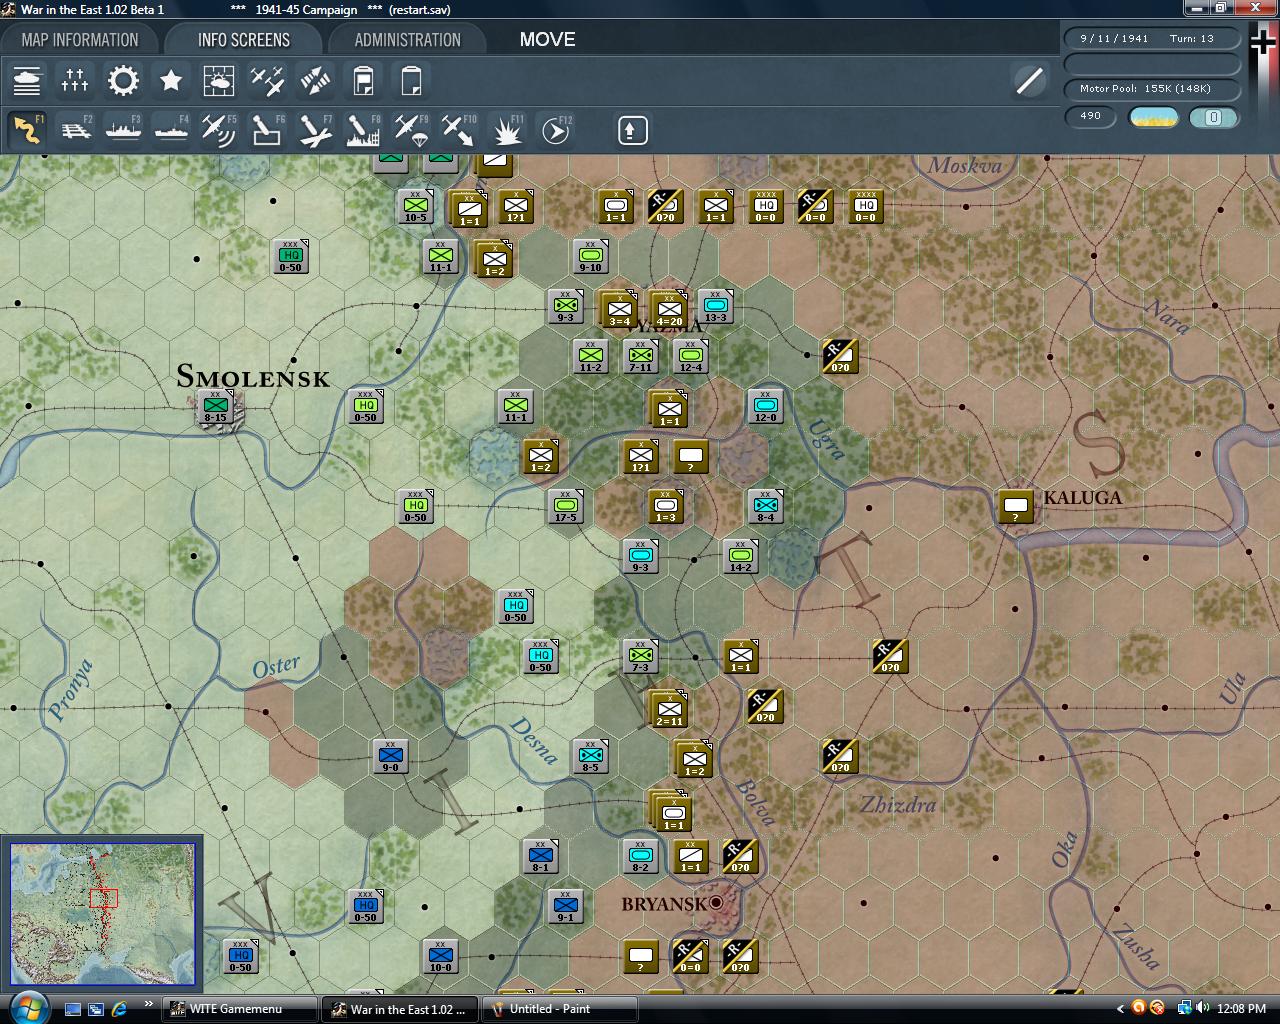Image resolution: width=1280 pixels, height=1024 pixels.
Task: Open the losses screen with crosses icon
Action: pyautogui.click(x=75, y=81)
